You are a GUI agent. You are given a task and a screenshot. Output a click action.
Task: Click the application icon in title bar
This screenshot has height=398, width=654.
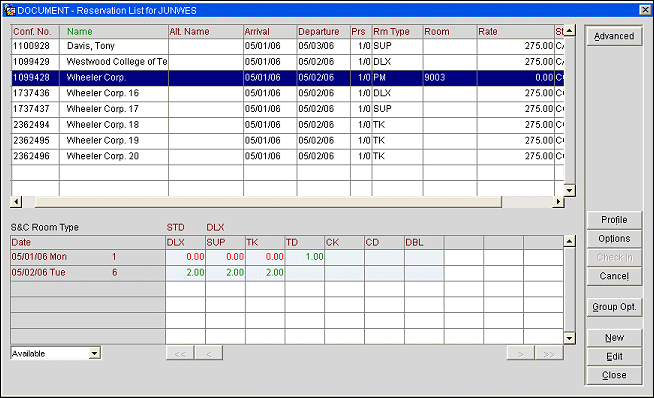9,10
